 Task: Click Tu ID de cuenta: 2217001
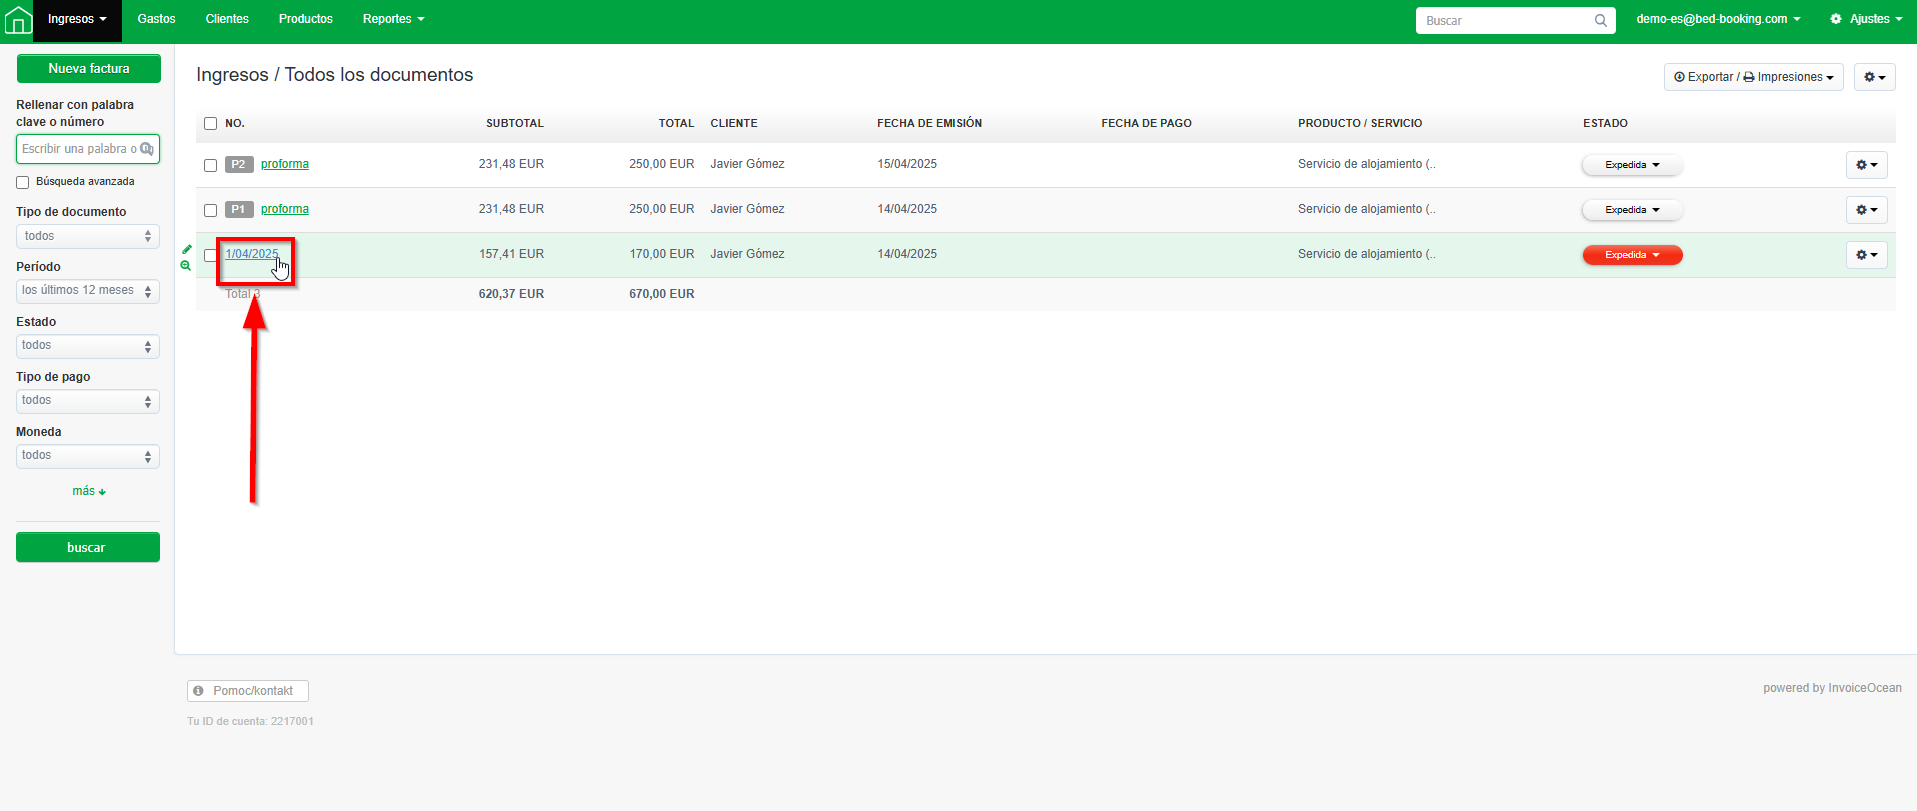(x=250, y=721)
